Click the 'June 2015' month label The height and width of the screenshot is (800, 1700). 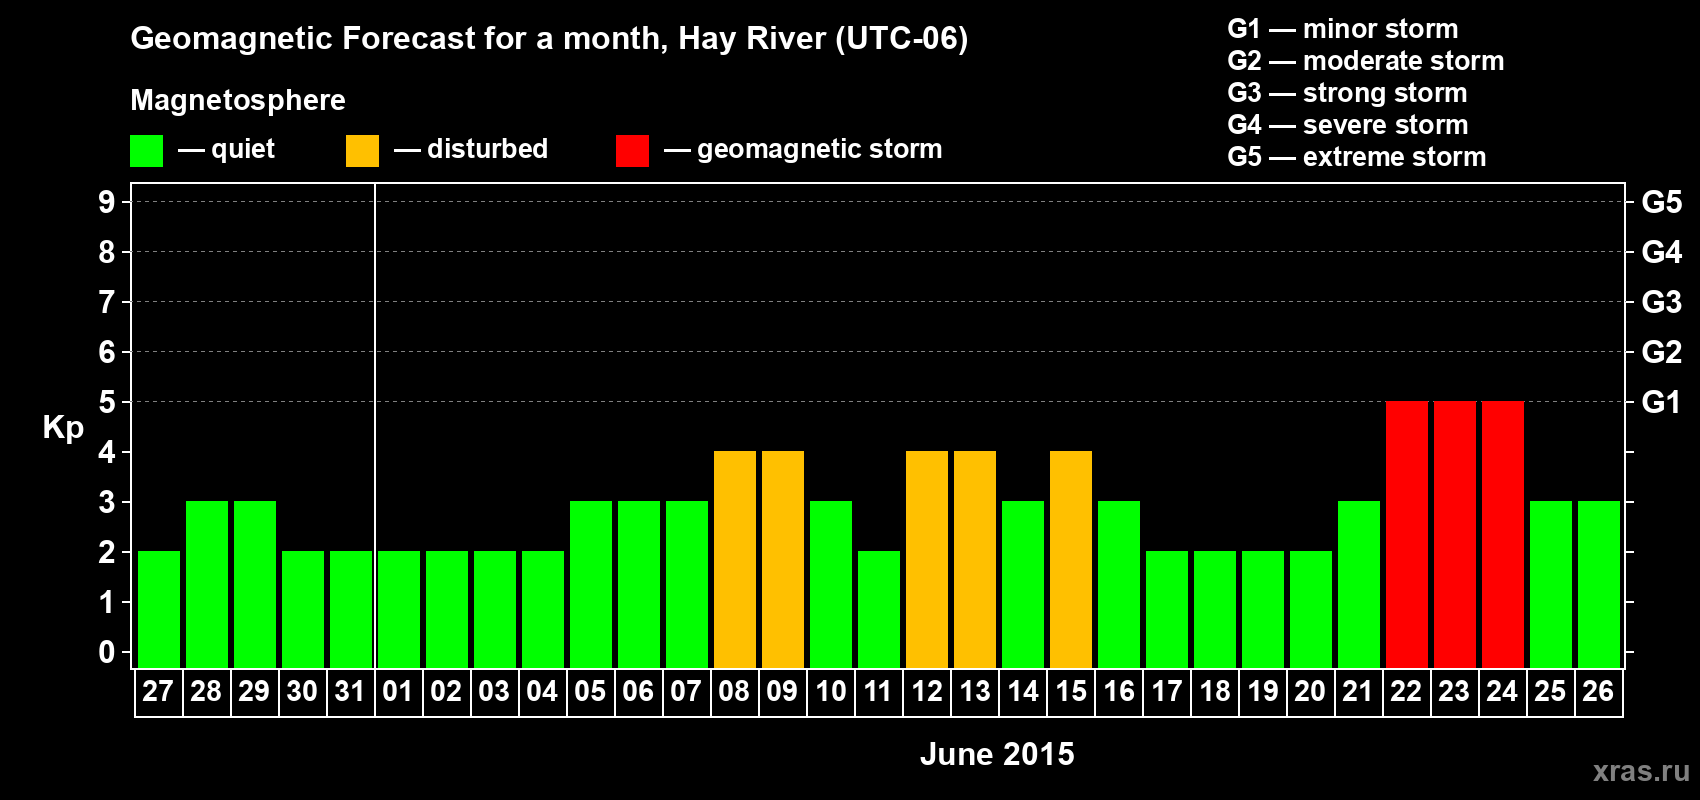[x=997, y=754]
